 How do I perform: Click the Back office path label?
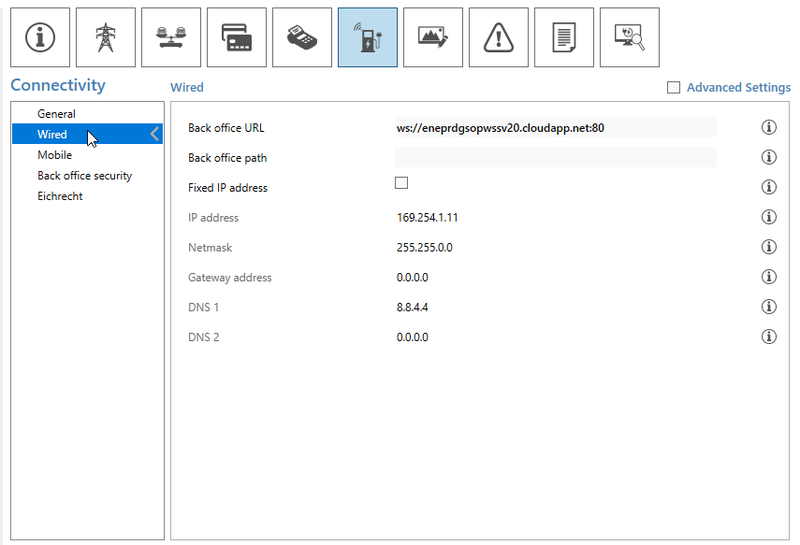228,158
